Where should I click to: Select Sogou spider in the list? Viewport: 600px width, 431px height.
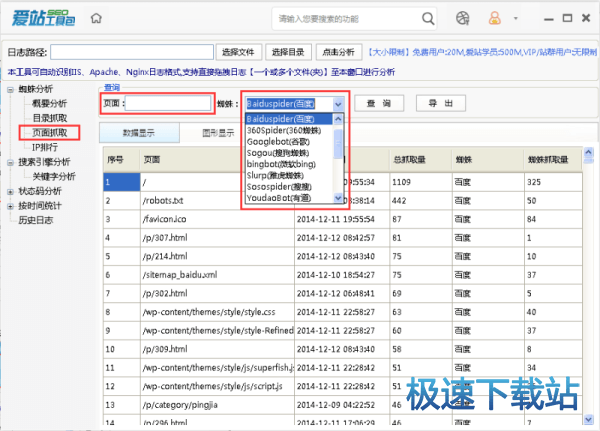[x=289, y=153]
